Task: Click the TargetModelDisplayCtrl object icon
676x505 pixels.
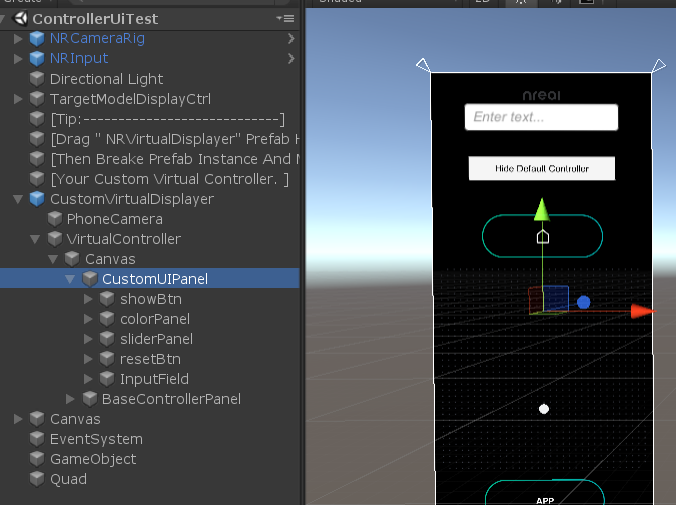Action: 37,98
